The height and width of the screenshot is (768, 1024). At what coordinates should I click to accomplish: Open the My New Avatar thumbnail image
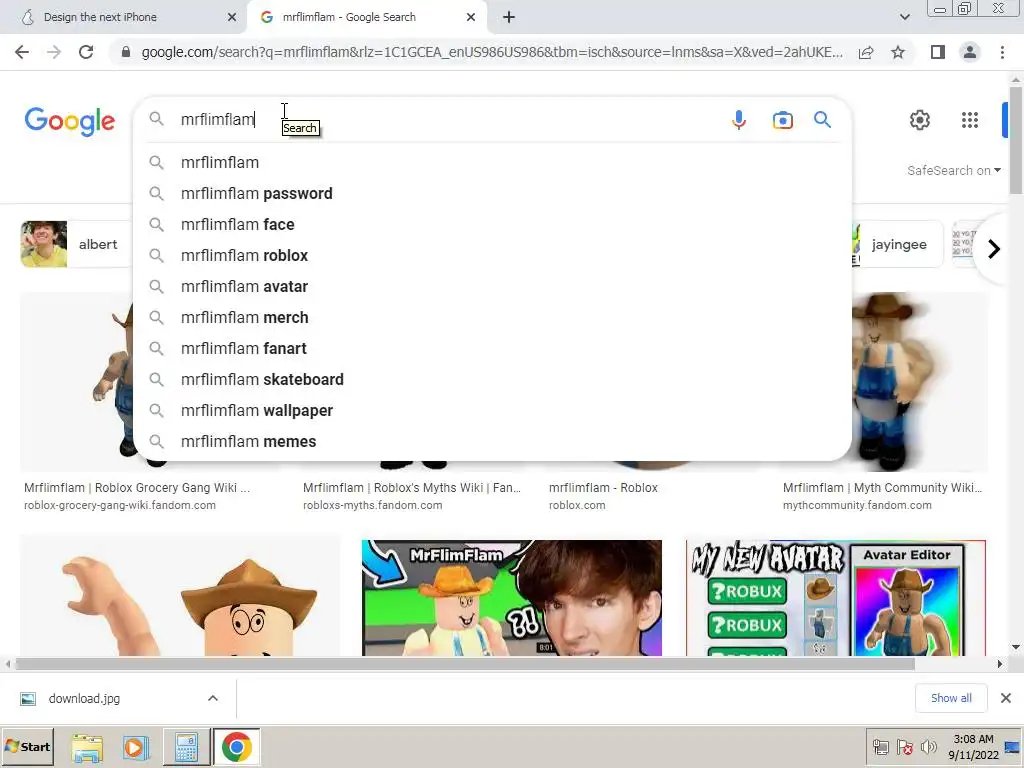[x=835, y=598]
